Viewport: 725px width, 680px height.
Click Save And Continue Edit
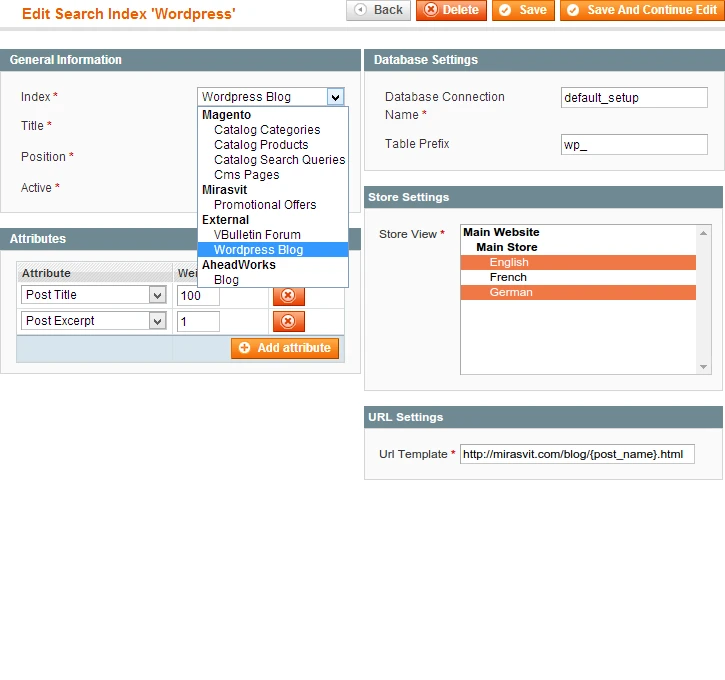[641, 10]
